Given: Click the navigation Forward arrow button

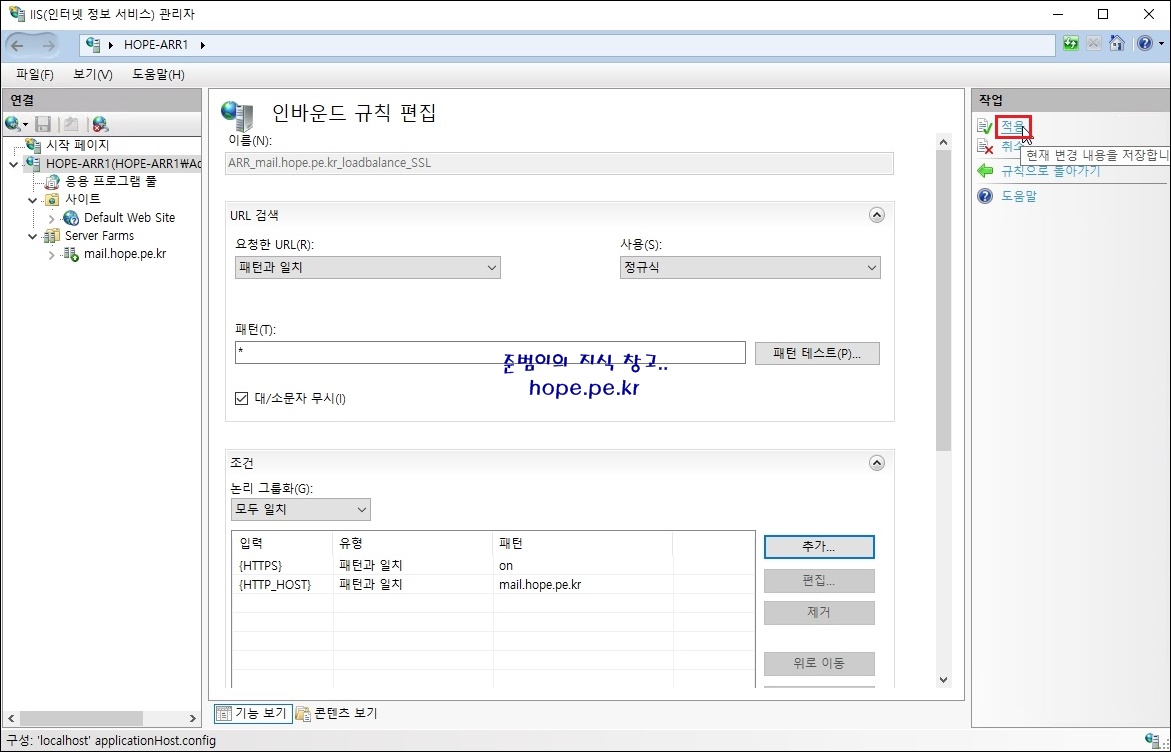Looking at the screenshot, I should (49, 46).
